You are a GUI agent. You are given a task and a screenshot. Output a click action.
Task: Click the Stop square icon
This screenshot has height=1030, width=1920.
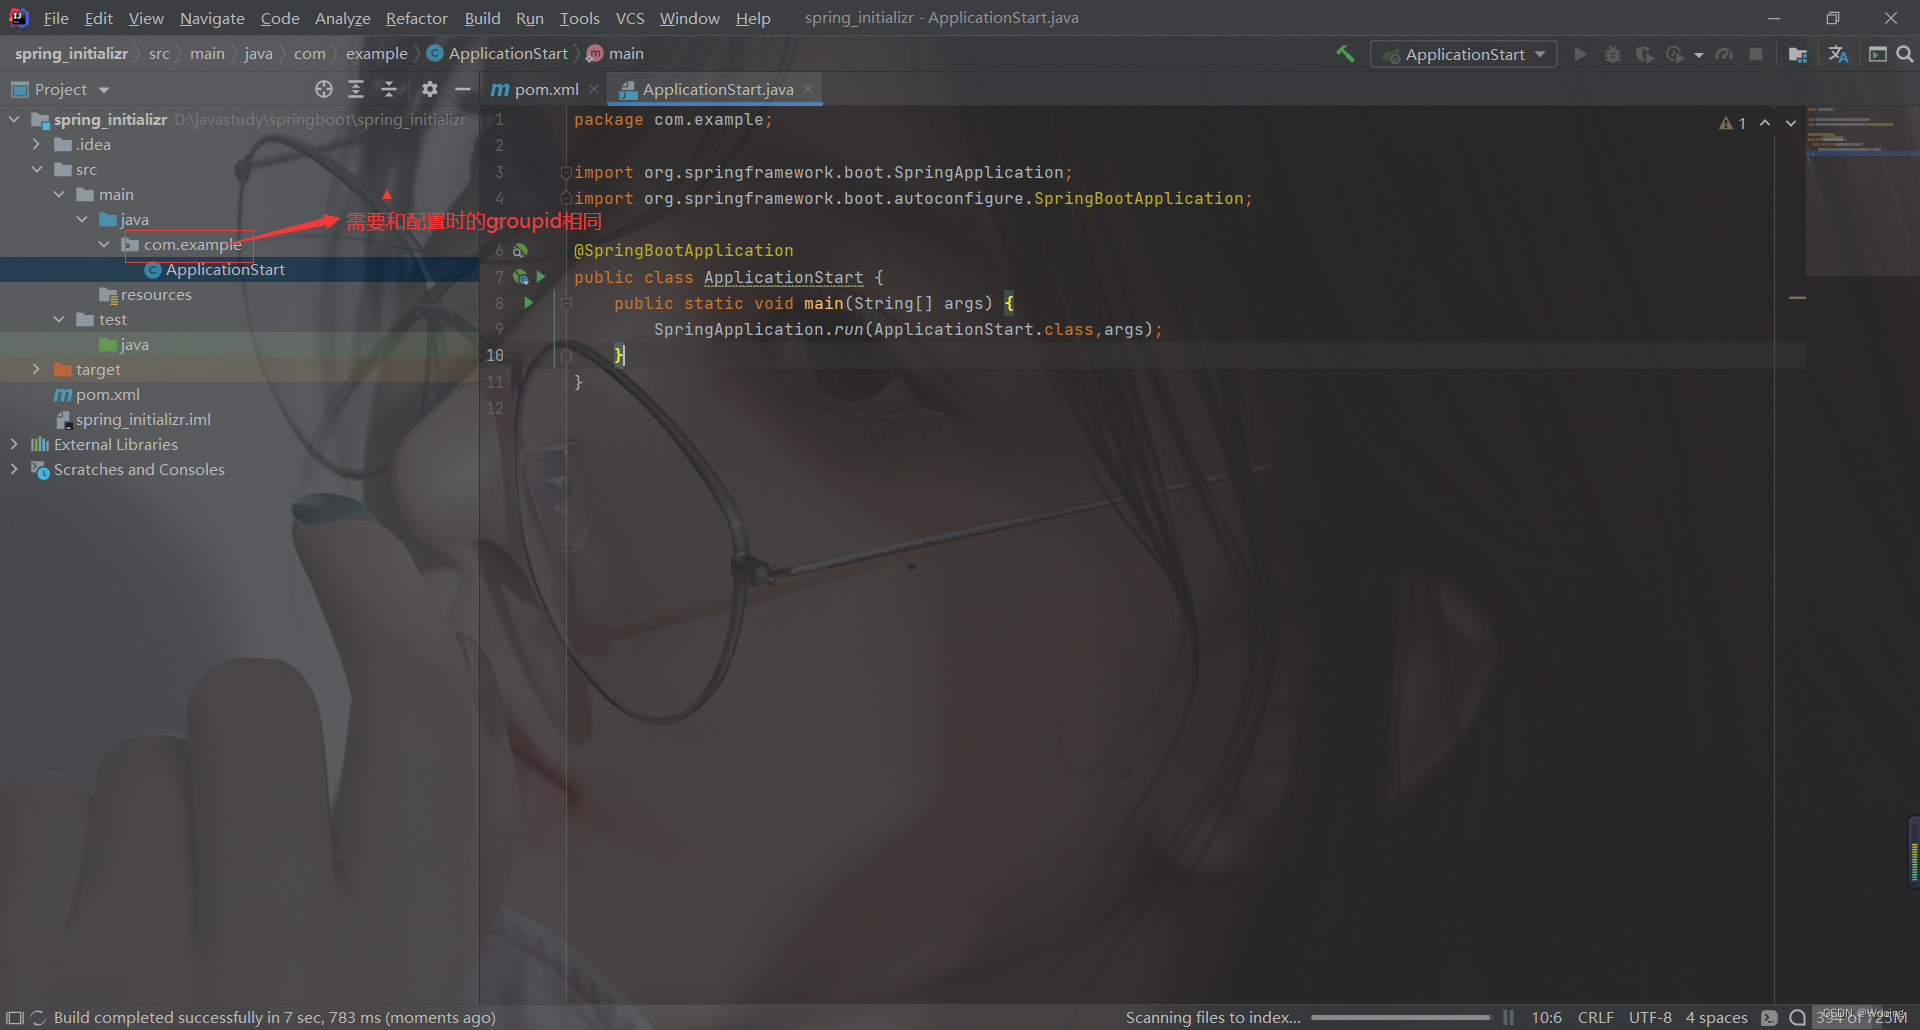pyautogui.click(x=1756, y=54)
